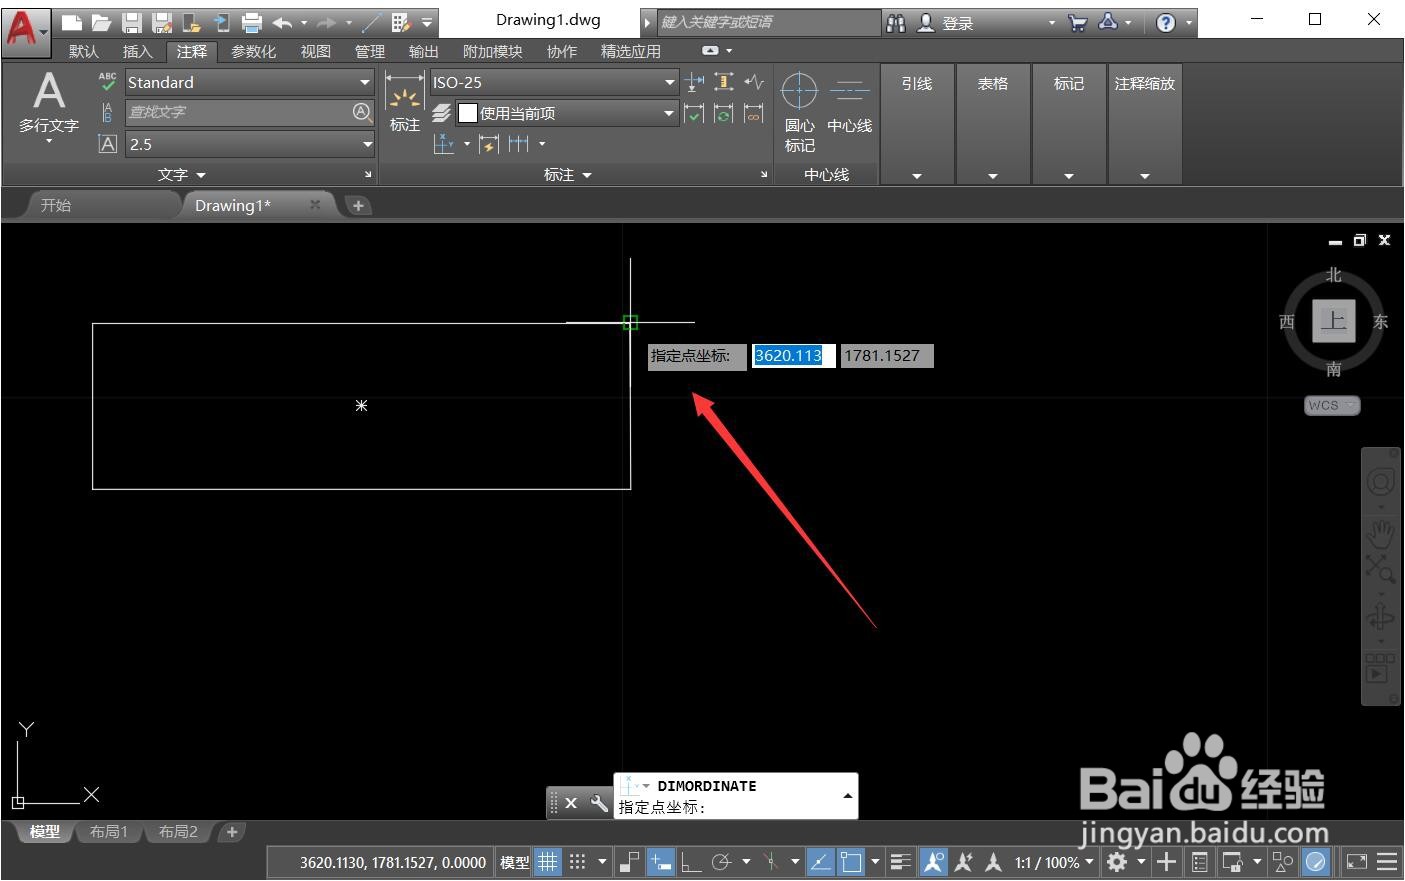This screenshot has height=881, width=1405.
Task: Click the shopping cart icon in title bar
Action: coord(1077,22)
